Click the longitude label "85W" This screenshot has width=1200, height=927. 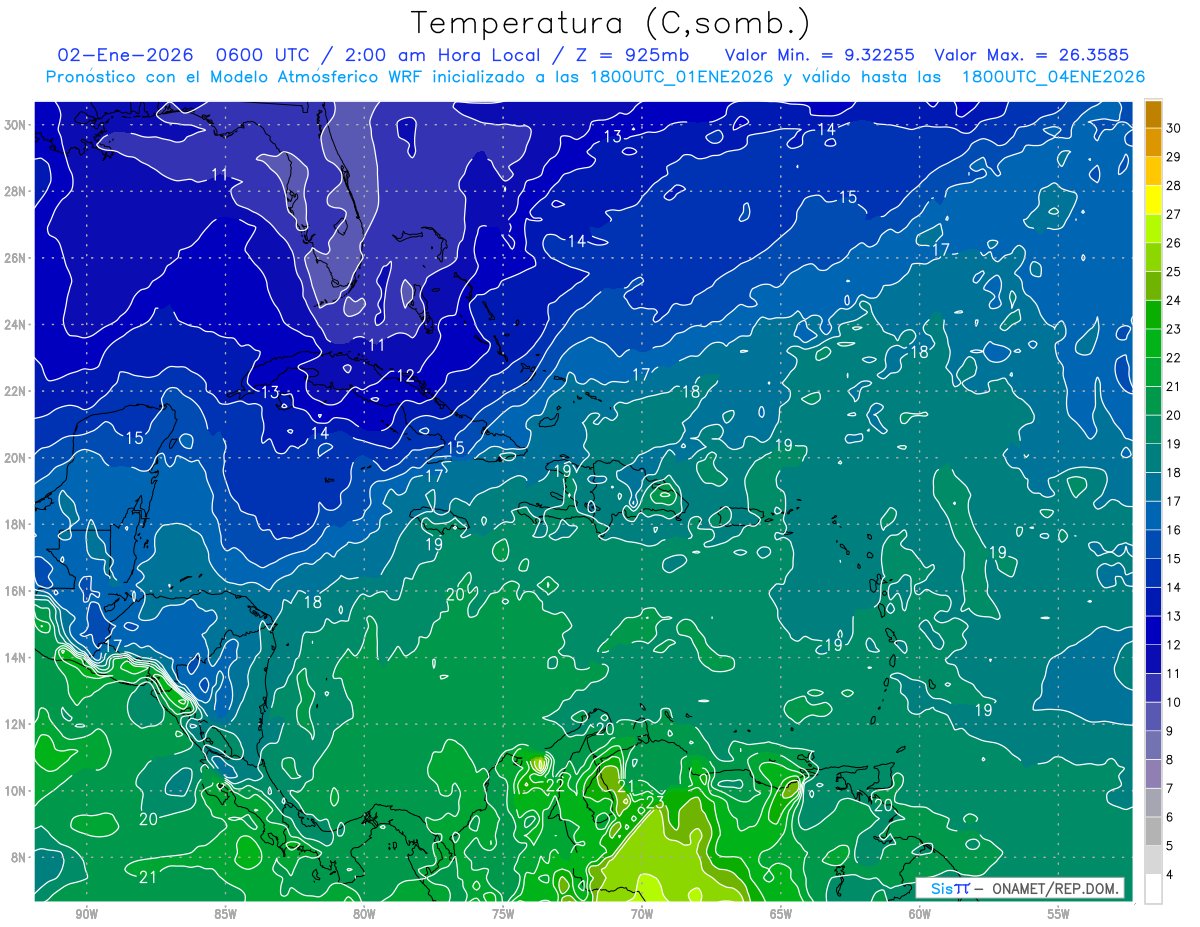(225, 914)
